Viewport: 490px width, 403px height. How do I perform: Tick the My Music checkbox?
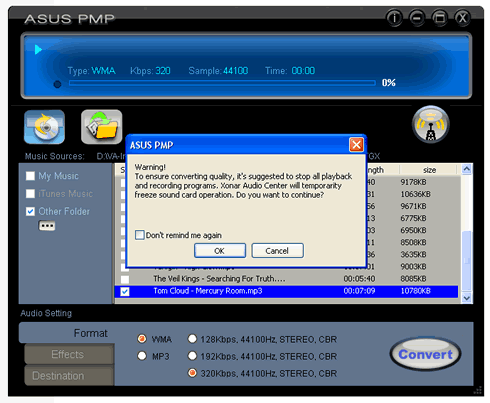(x=30, y=176)
